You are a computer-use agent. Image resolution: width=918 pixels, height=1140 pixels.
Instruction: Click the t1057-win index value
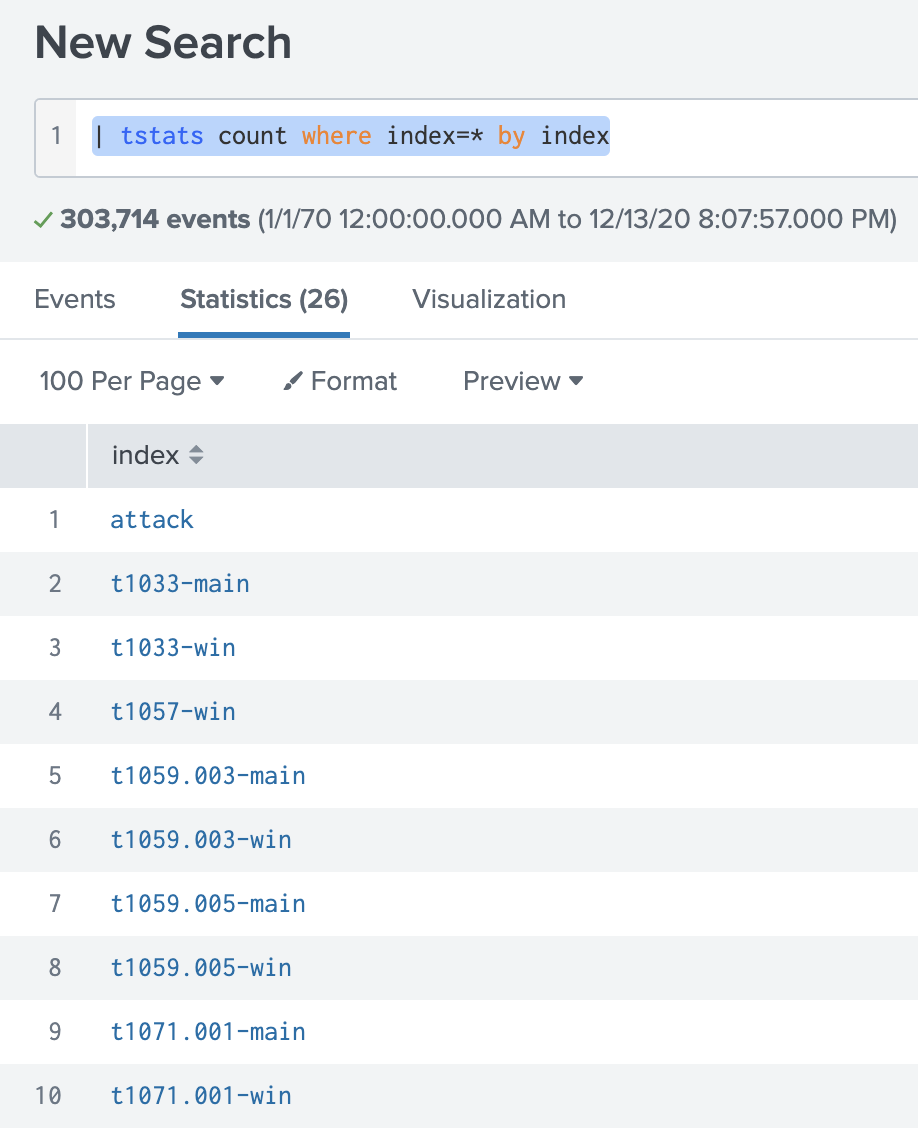(x=173, y=712)
